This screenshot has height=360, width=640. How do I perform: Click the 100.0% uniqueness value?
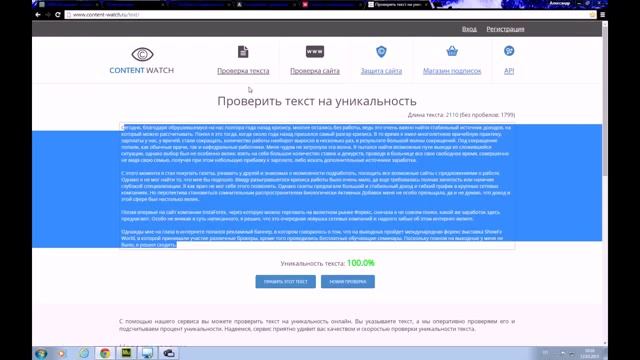pyautogui.click(x=361, y=263)
